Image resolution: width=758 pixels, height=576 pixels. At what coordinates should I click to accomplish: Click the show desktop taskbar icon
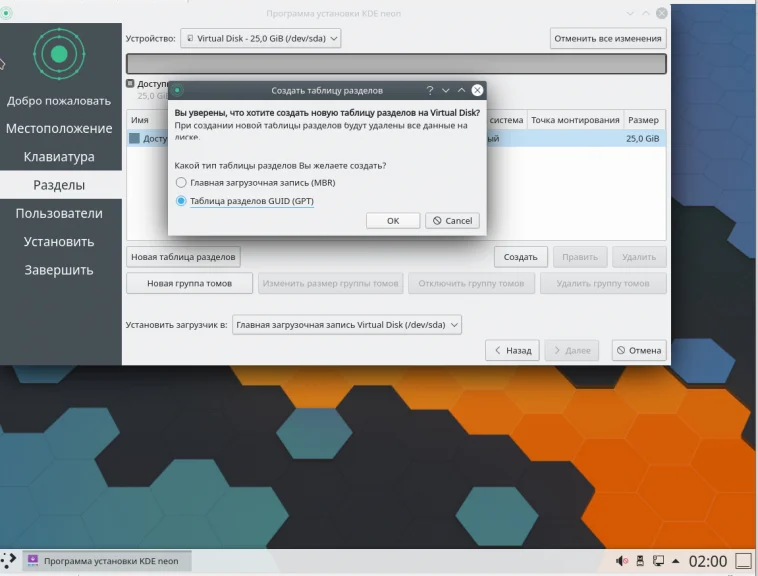pos(743,561)
